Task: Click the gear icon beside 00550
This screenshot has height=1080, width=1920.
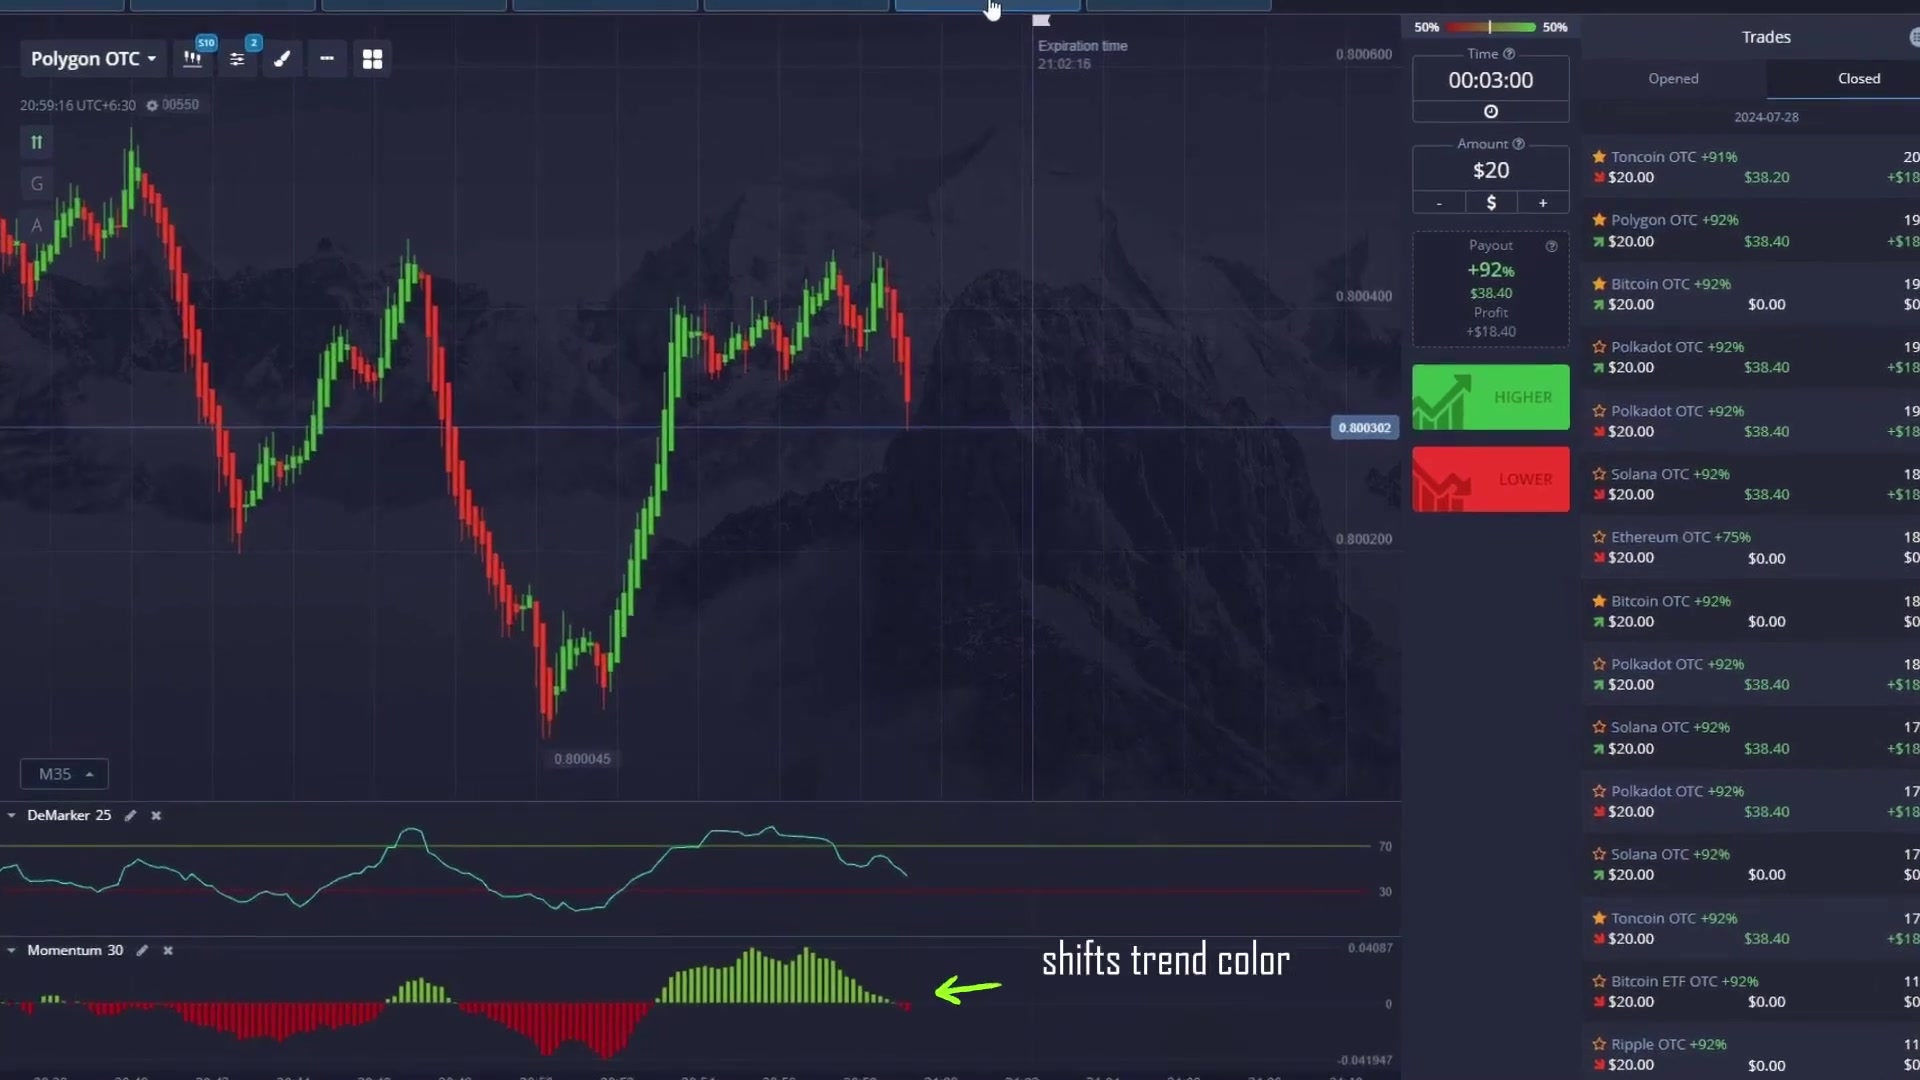Action: tap(152, 105)
